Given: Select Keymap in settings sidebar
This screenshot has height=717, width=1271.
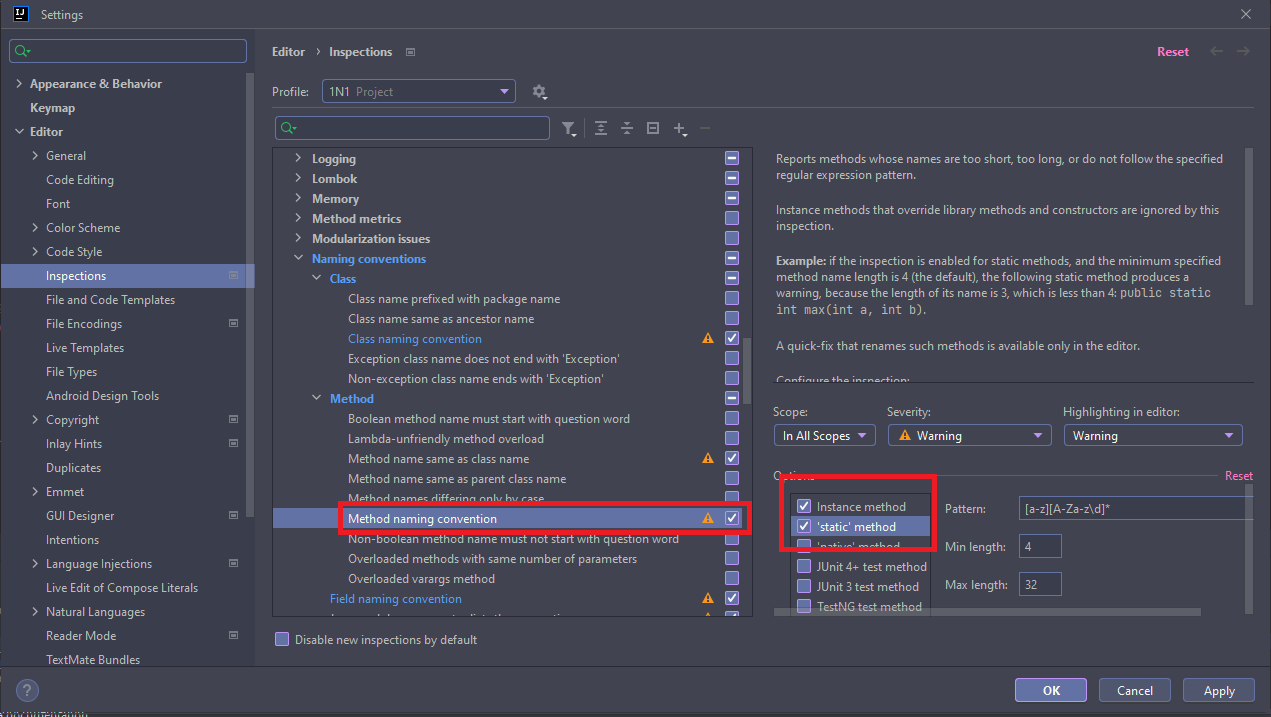Looking at the screenshot, I should [x=52, y=108].
